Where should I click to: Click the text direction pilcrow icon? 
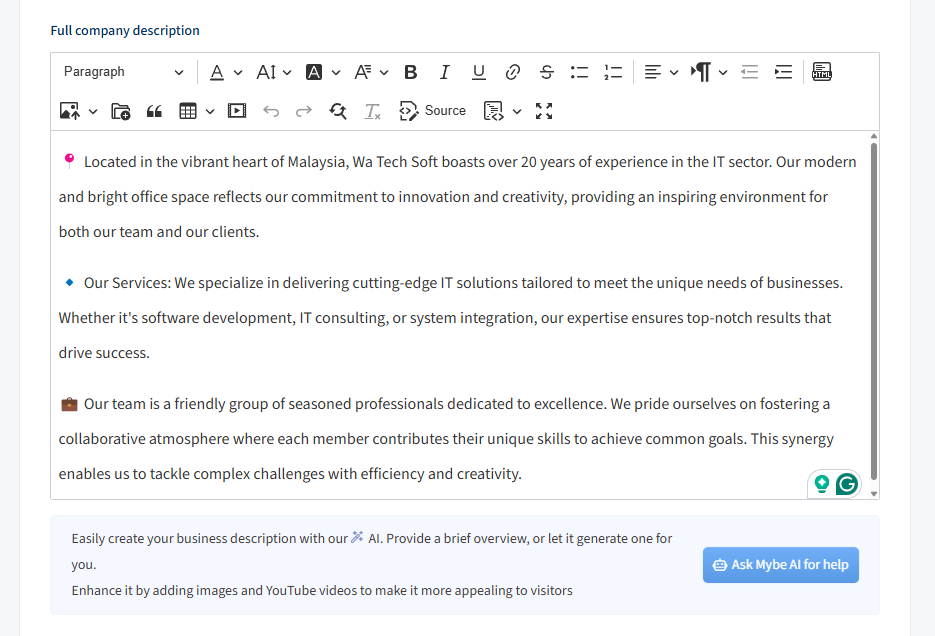point(701,72)
